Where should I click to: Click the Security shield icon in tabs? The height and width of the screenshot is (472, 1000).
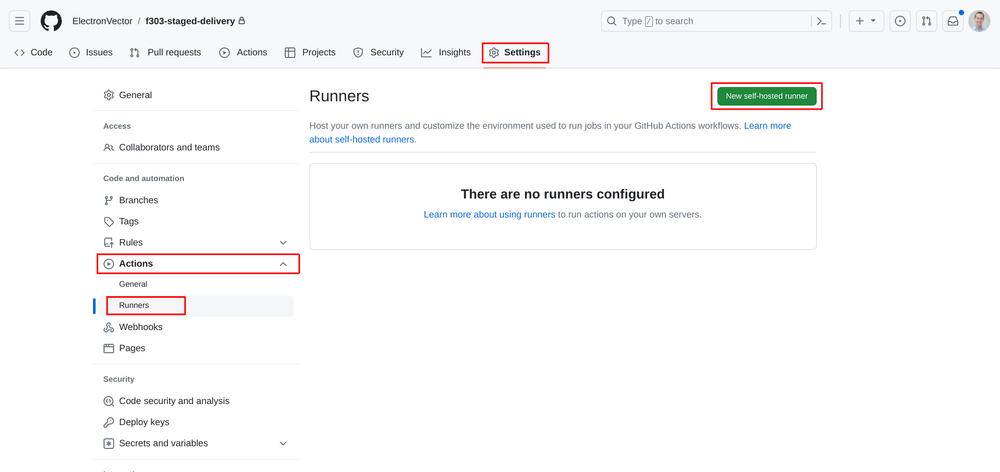(358, 52)
